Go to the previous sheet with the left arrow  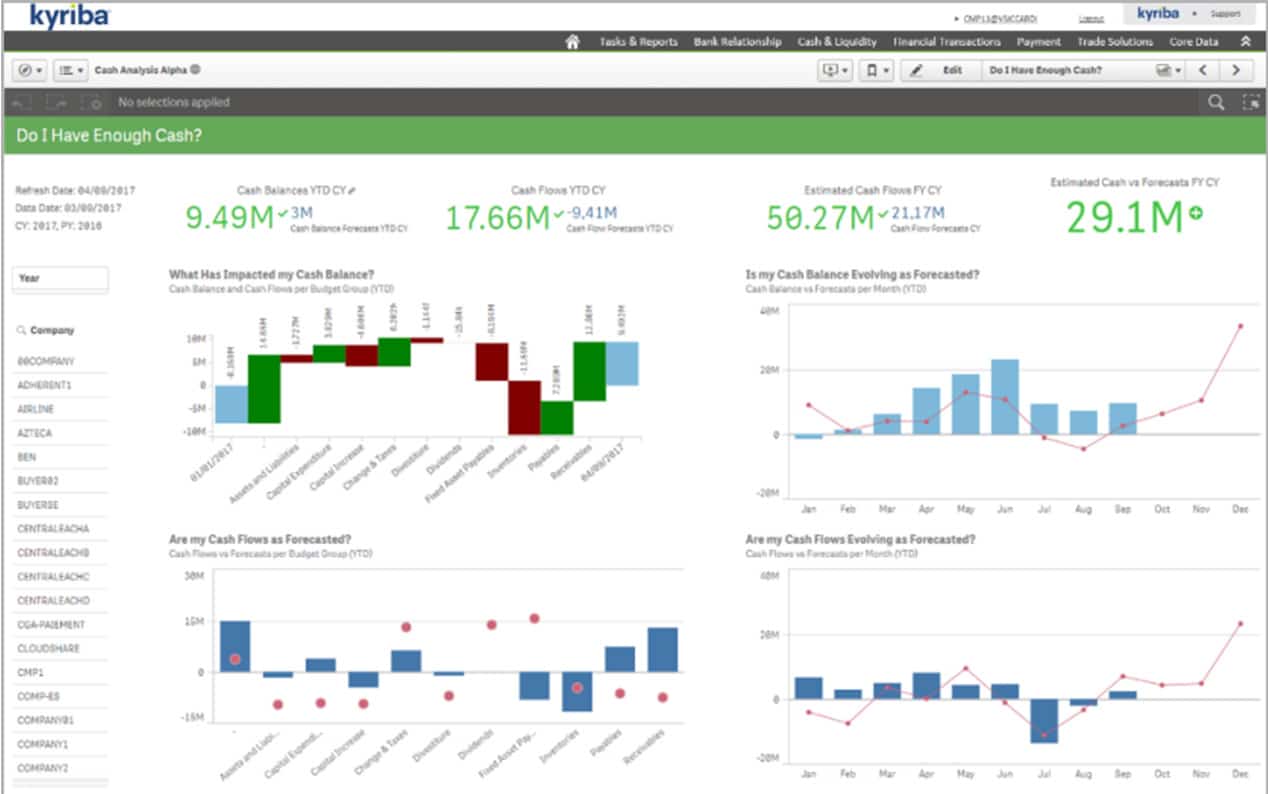pos(1204,70)
